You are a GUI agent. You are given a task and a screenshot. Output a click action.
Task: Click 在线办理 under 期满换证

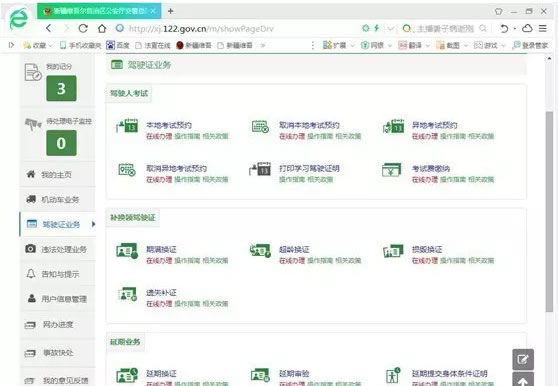point(159,260)
